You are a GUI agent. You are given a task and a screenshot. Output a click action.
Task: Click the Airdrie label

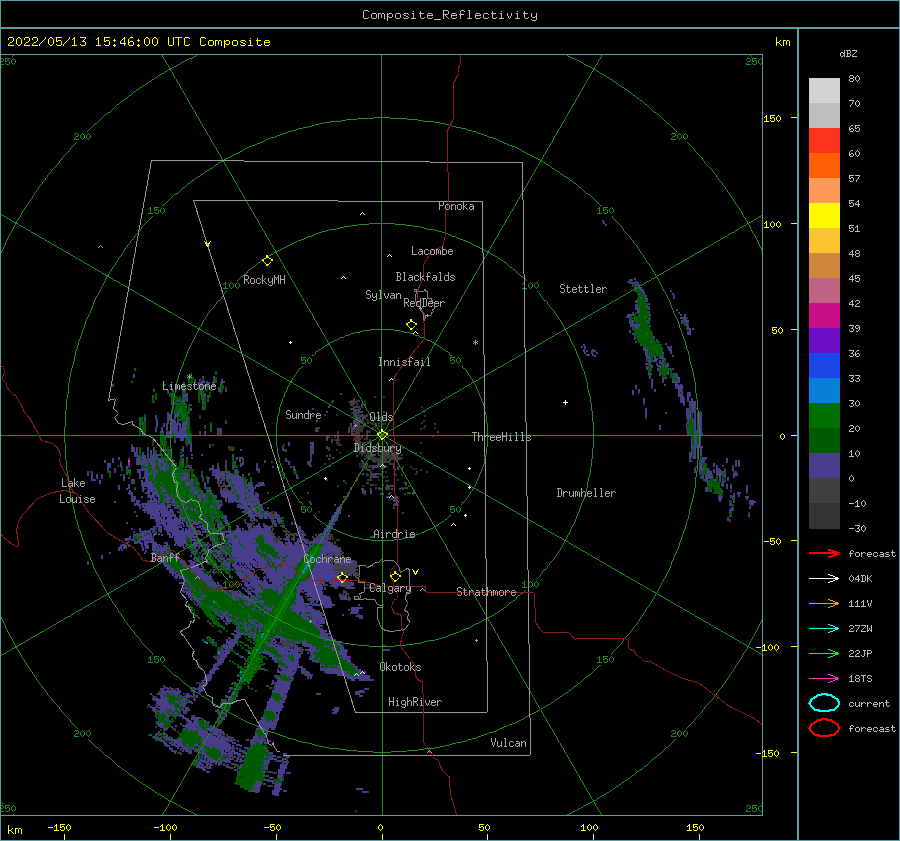(x=394, y=534)
